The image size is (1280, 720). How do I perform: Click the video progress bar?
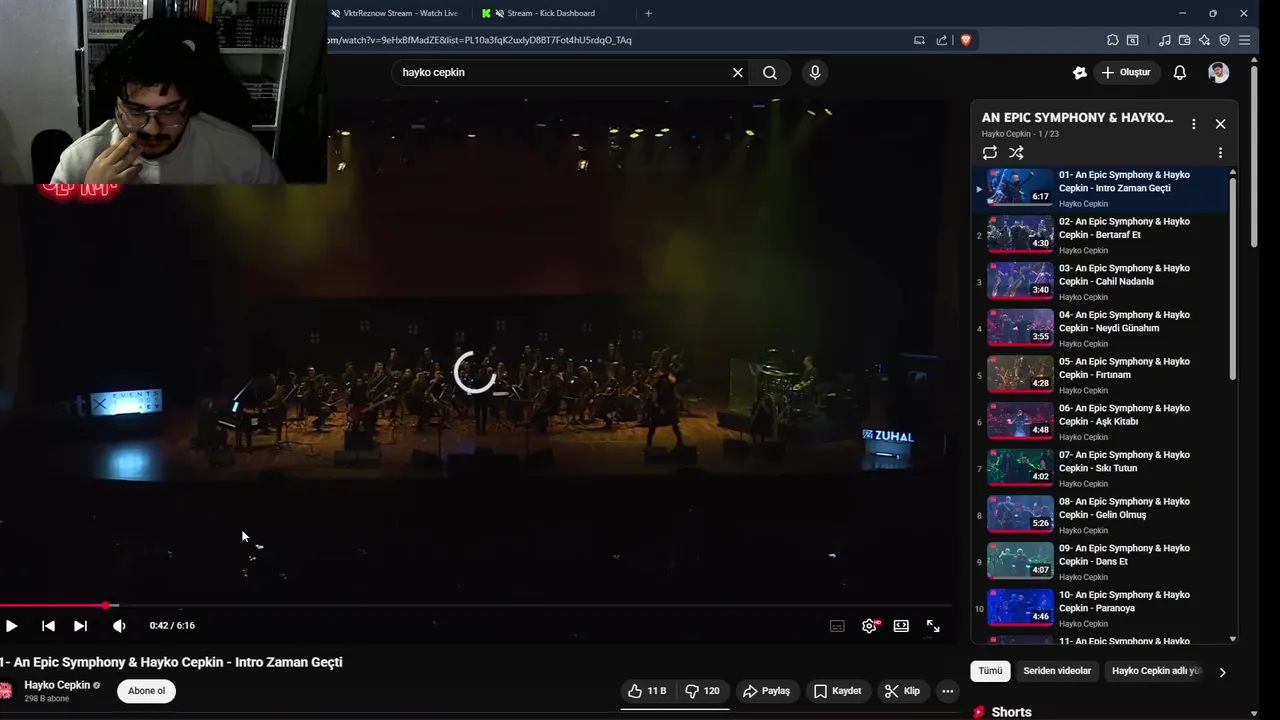[475, 605]
